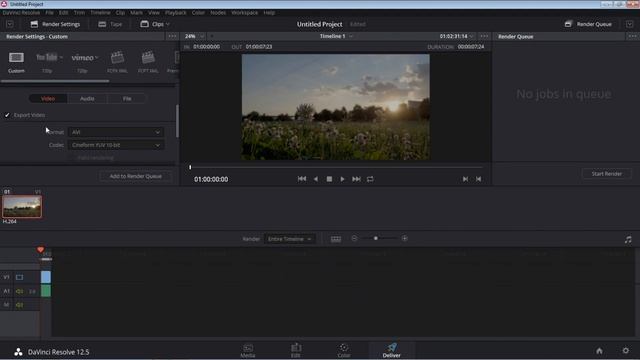Click the render settings vertical scrollbar
Screen dimensions: 640x360
click(x=177, y=121)
